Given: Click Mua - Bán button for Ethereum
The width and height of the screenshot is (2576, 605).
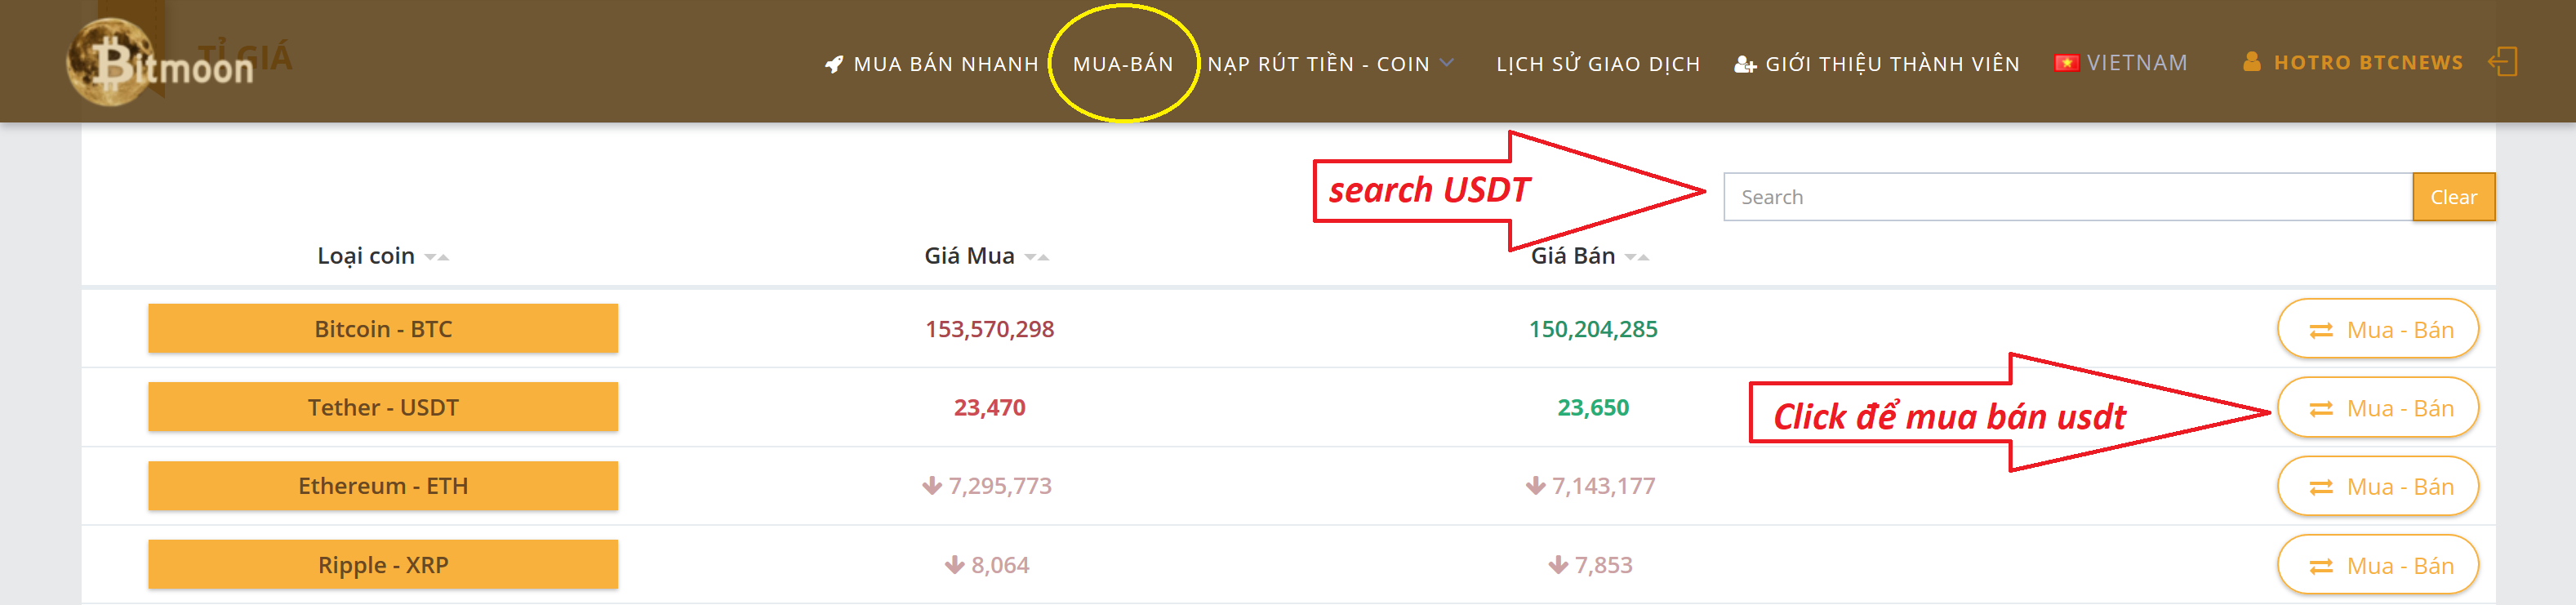Looking at the screenshot, I should (2377, 486).
